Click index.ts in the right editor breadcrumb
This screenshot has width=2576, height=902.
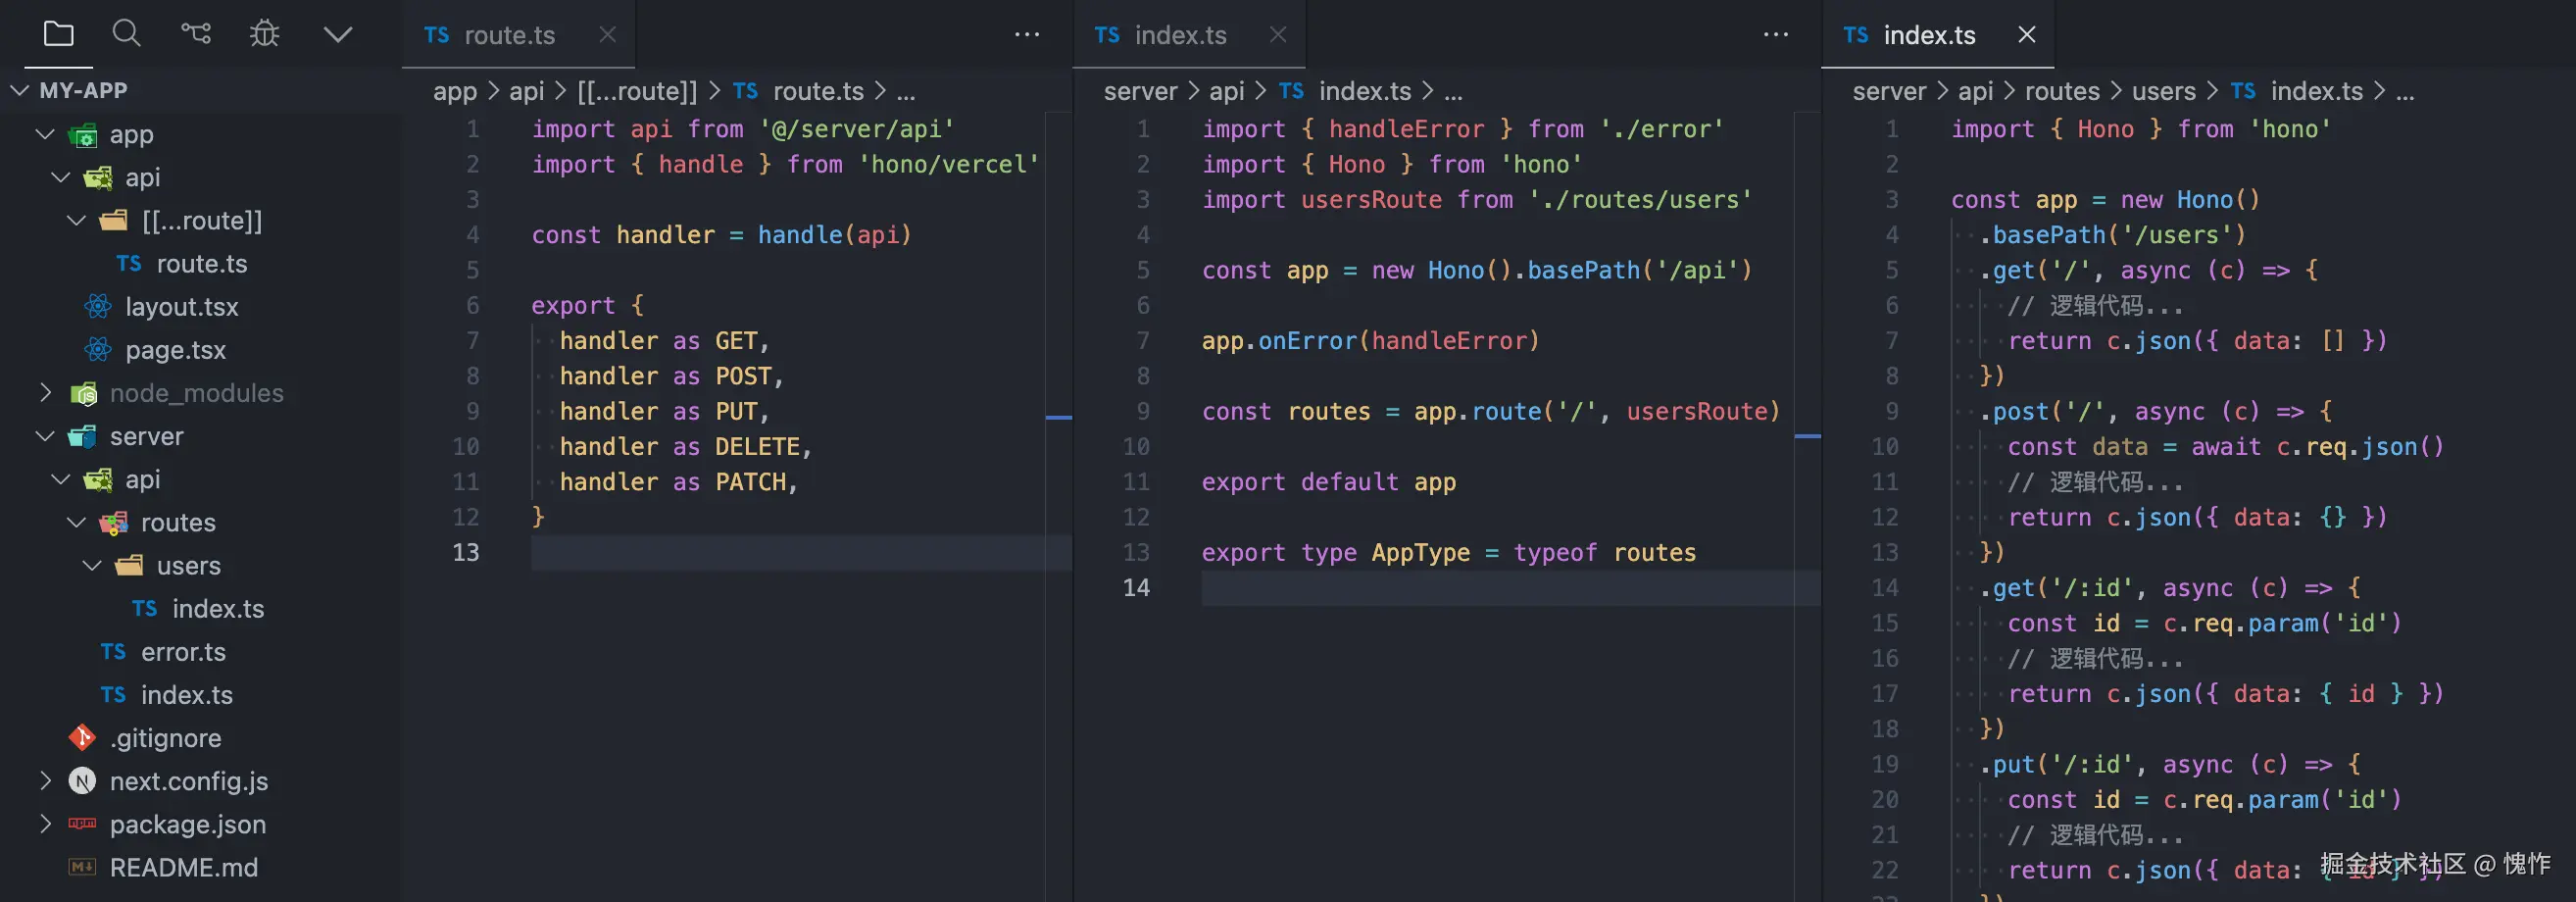pyautogui.click(x=2316, y=91)
